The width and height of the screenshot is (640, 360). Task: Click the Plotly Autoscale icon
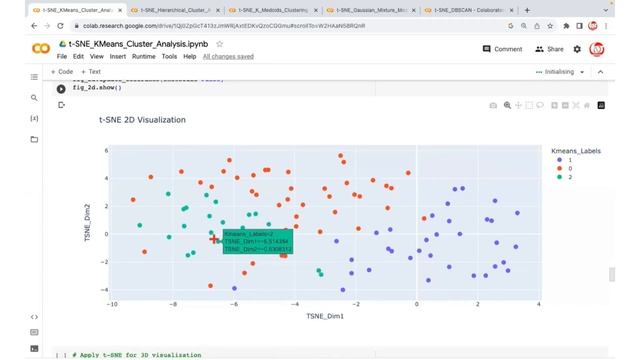(x=576, y=105)
